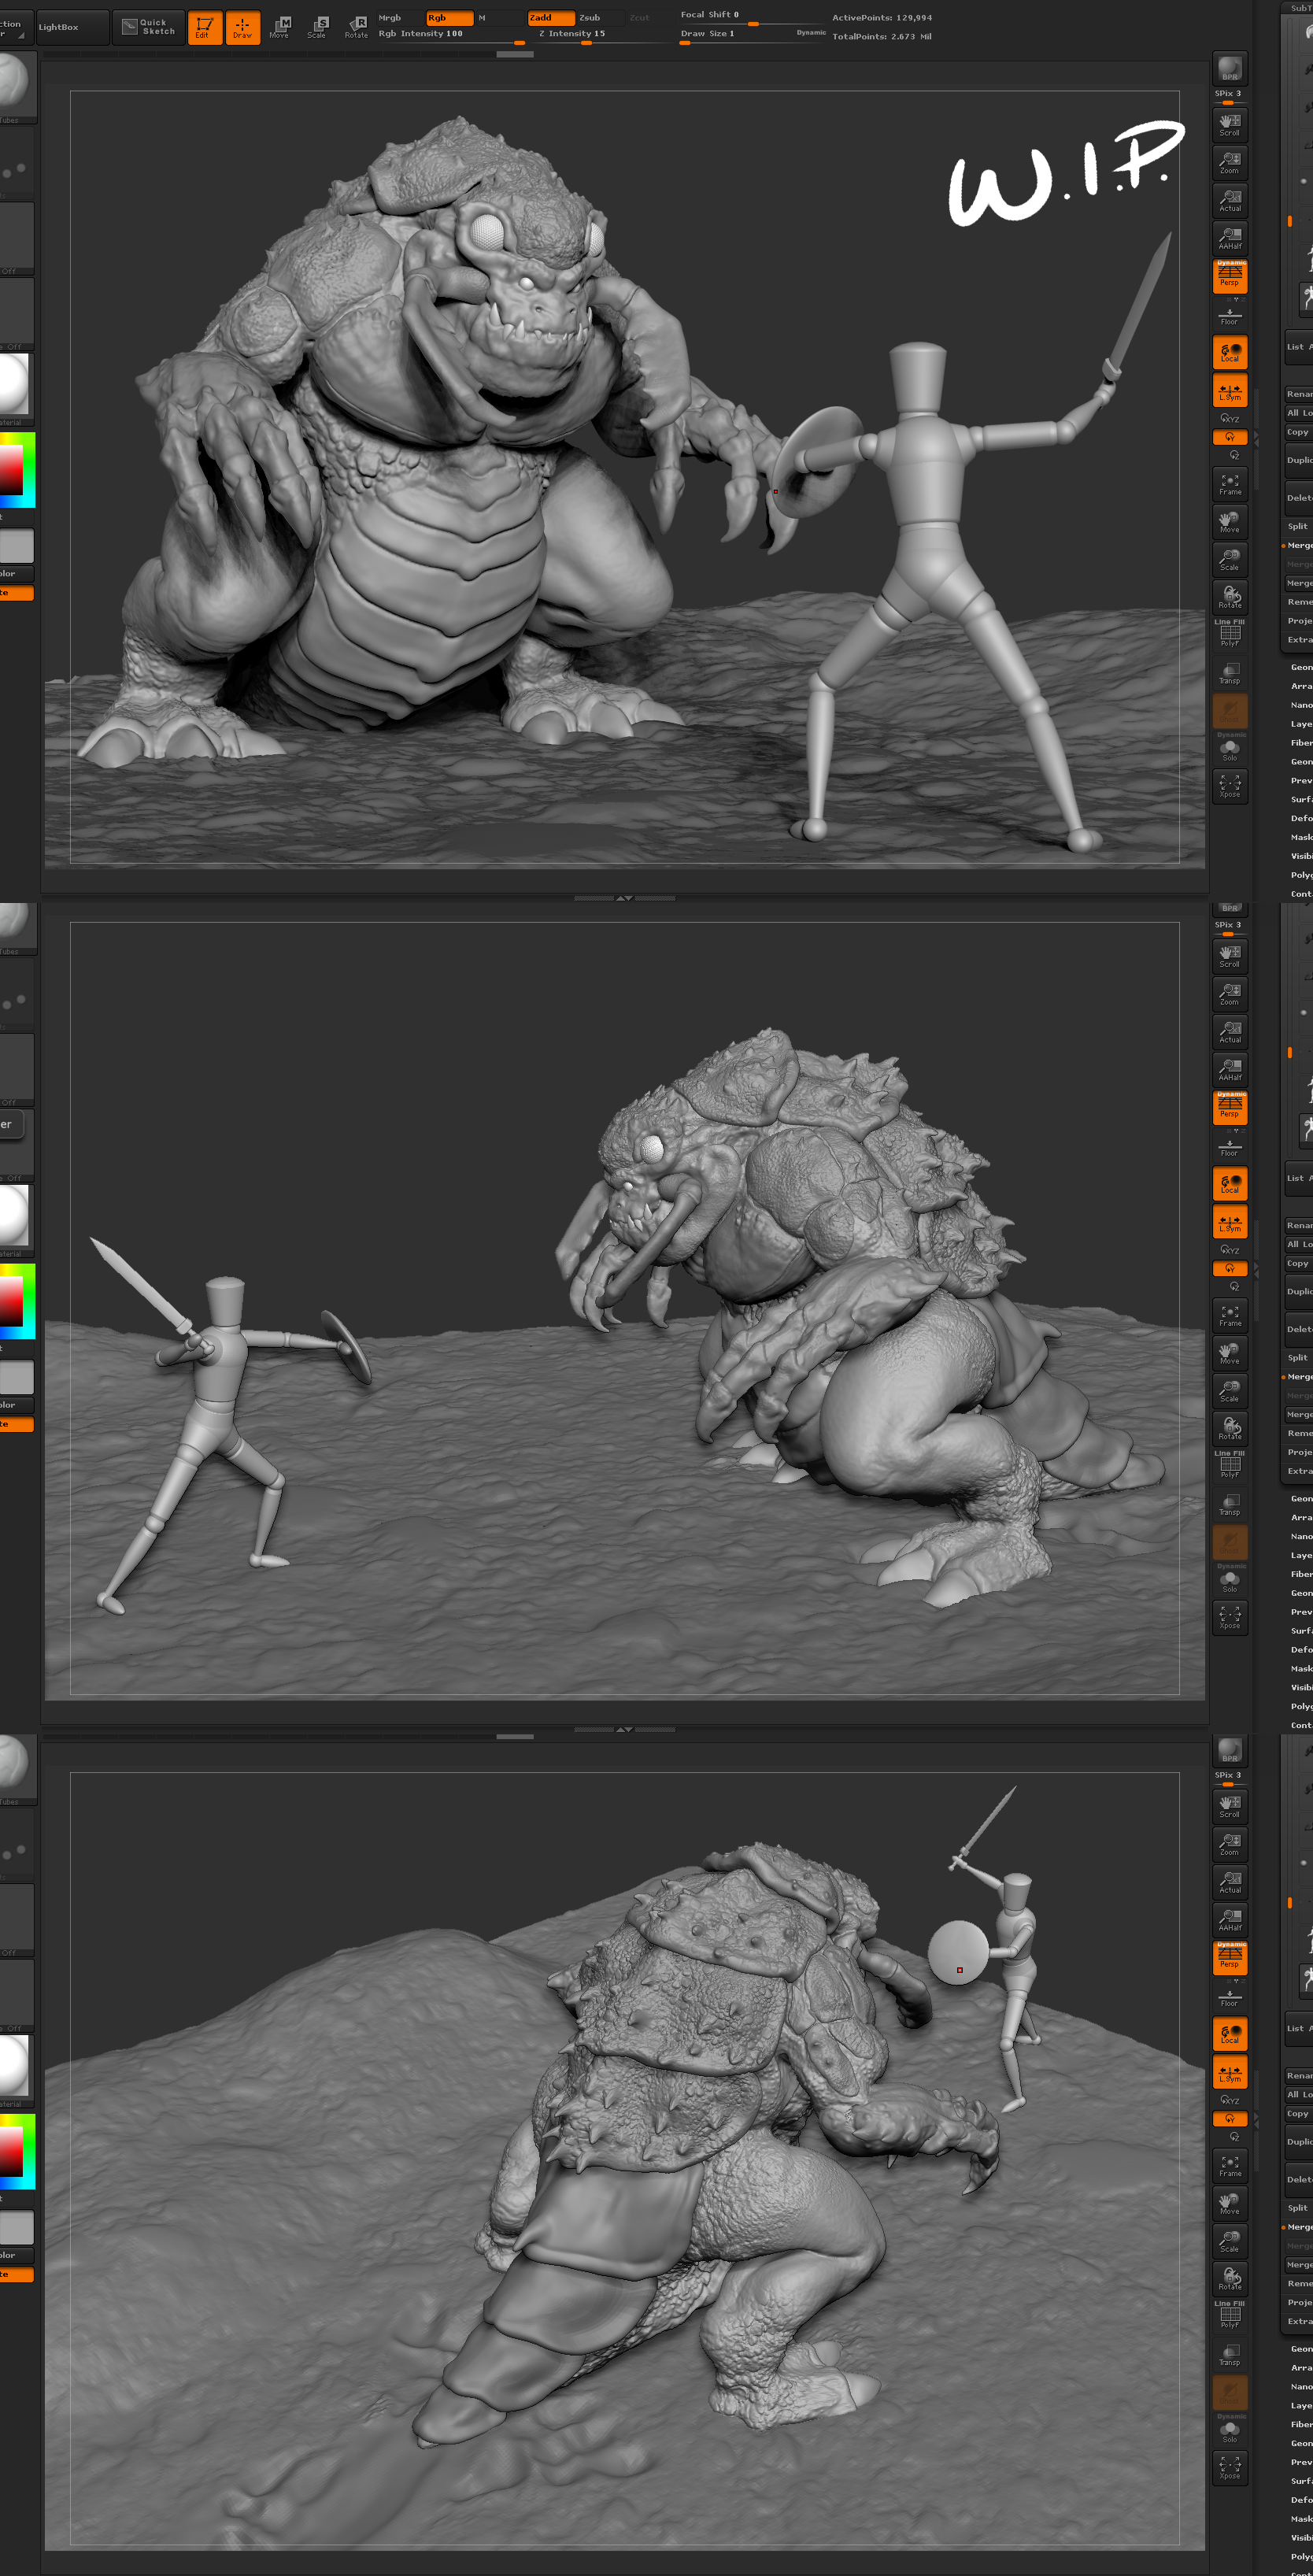Viewport: 1313px width, 2576px height.
Task: Click Duplicate button in top screenshot subtool panel
Action: tap(1299, 460)
